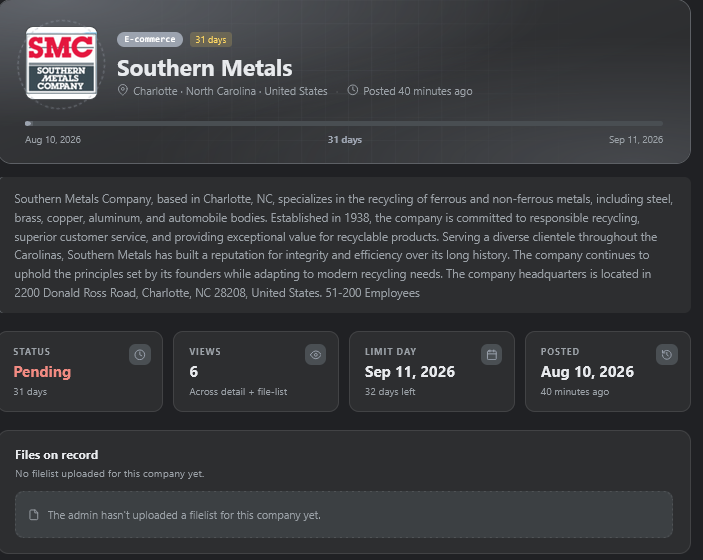Screen dimensions: 703x560
Task: Click the red Pending status text
Action: click(x=42, y=372)
